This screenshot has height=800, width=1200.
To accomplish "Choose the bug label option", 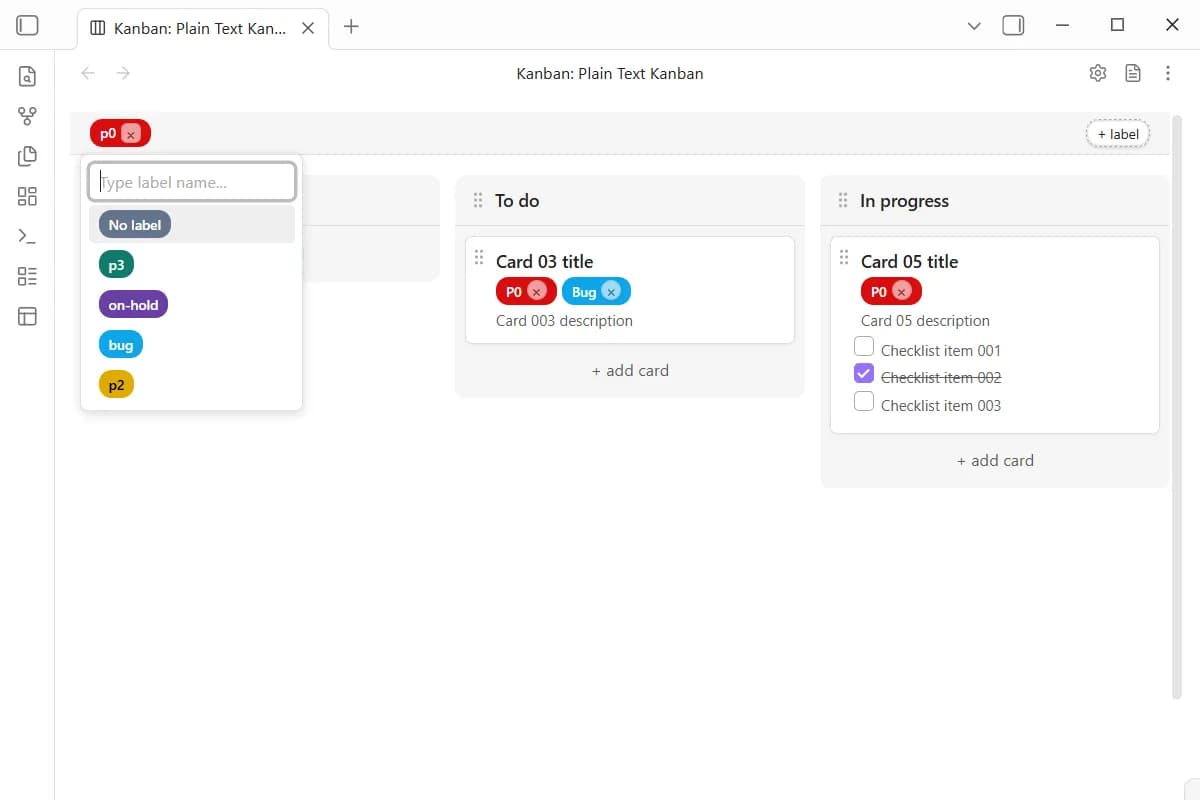I will click(x=121, y=345).
